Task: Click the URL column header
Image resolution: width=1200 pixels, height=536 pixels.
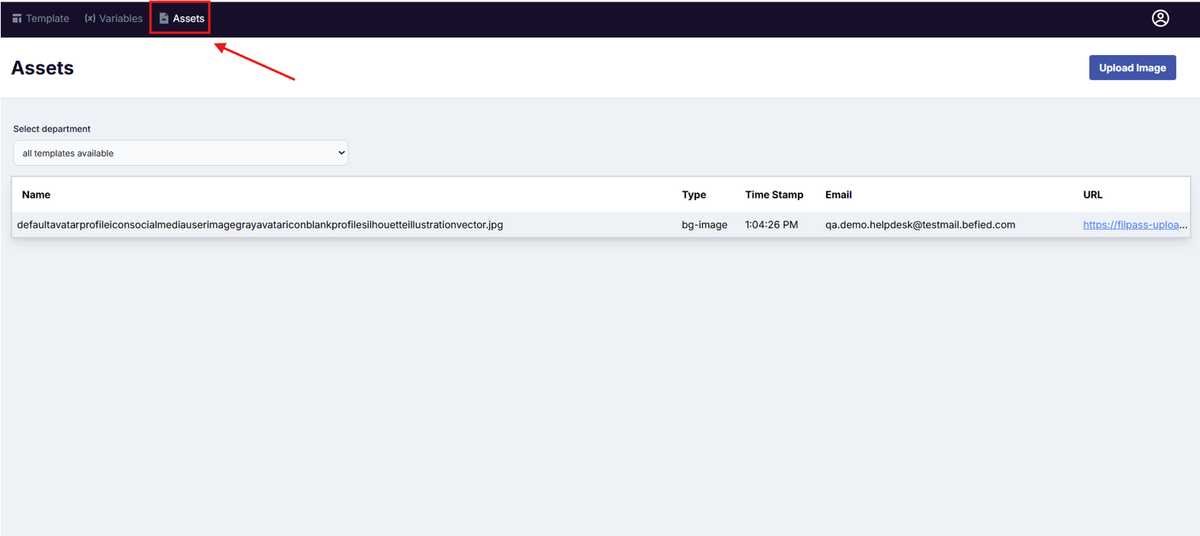Action: [1093, 195]
